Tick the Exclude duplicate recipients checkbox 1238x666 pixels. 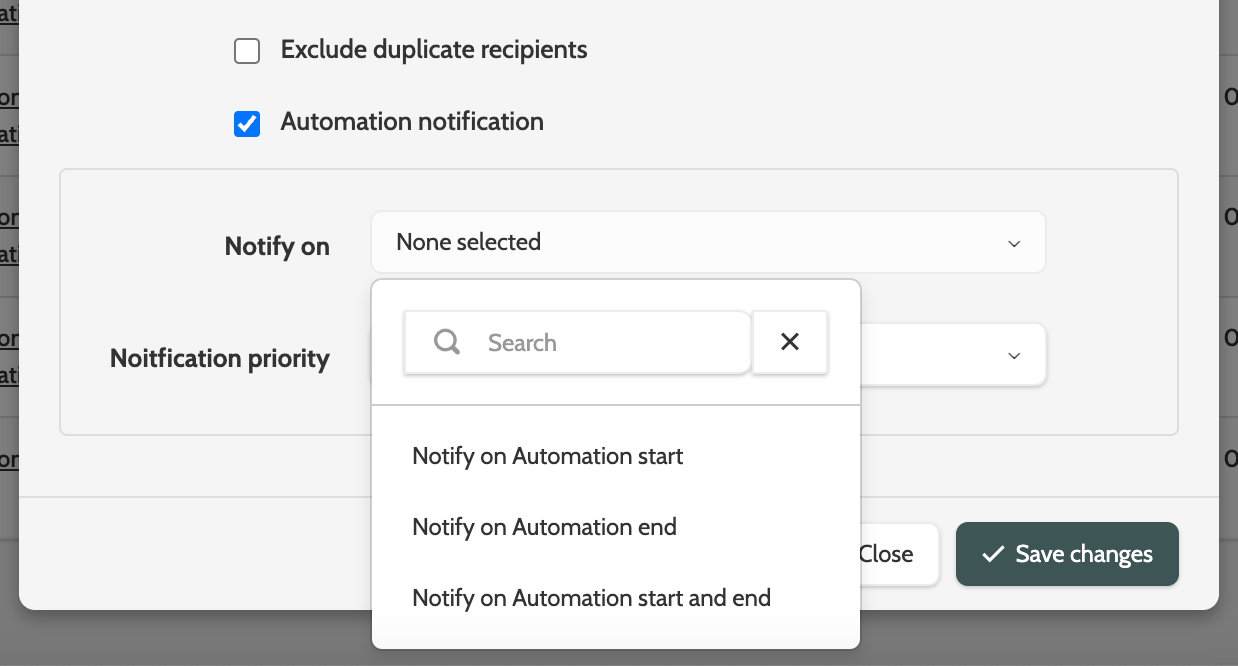point(247,50)
